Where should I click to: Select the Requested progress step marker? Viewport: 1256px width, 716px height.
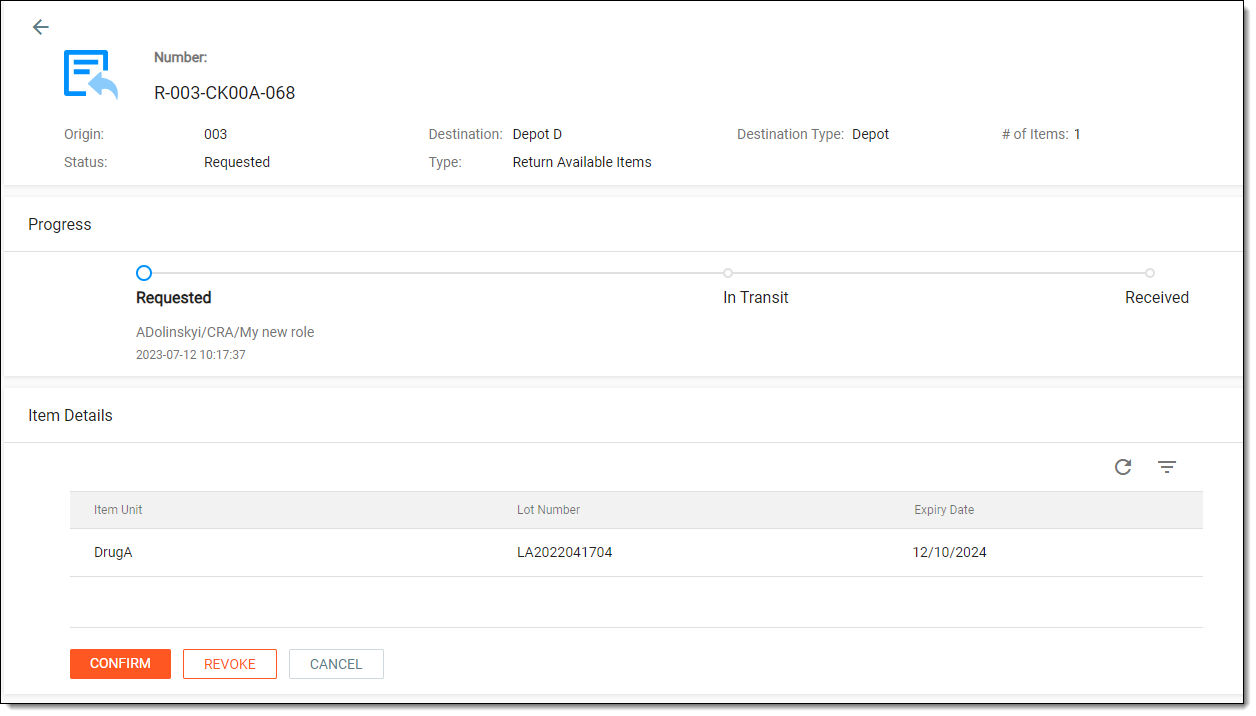(x=144, y=273)
